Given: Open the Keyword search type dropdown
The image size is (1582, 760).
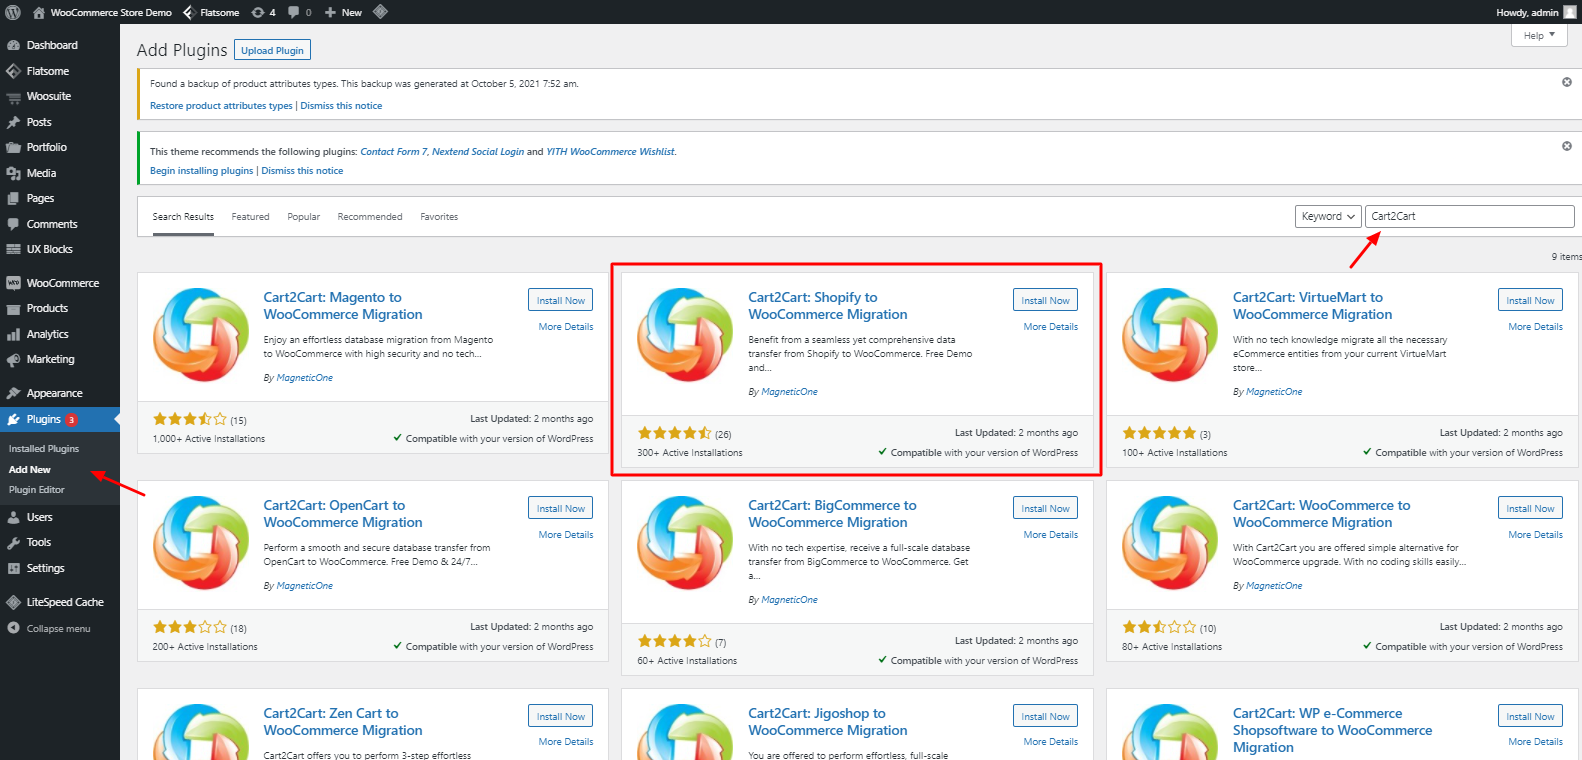Looking at the screenshot, I should [x=1328, y=216].
